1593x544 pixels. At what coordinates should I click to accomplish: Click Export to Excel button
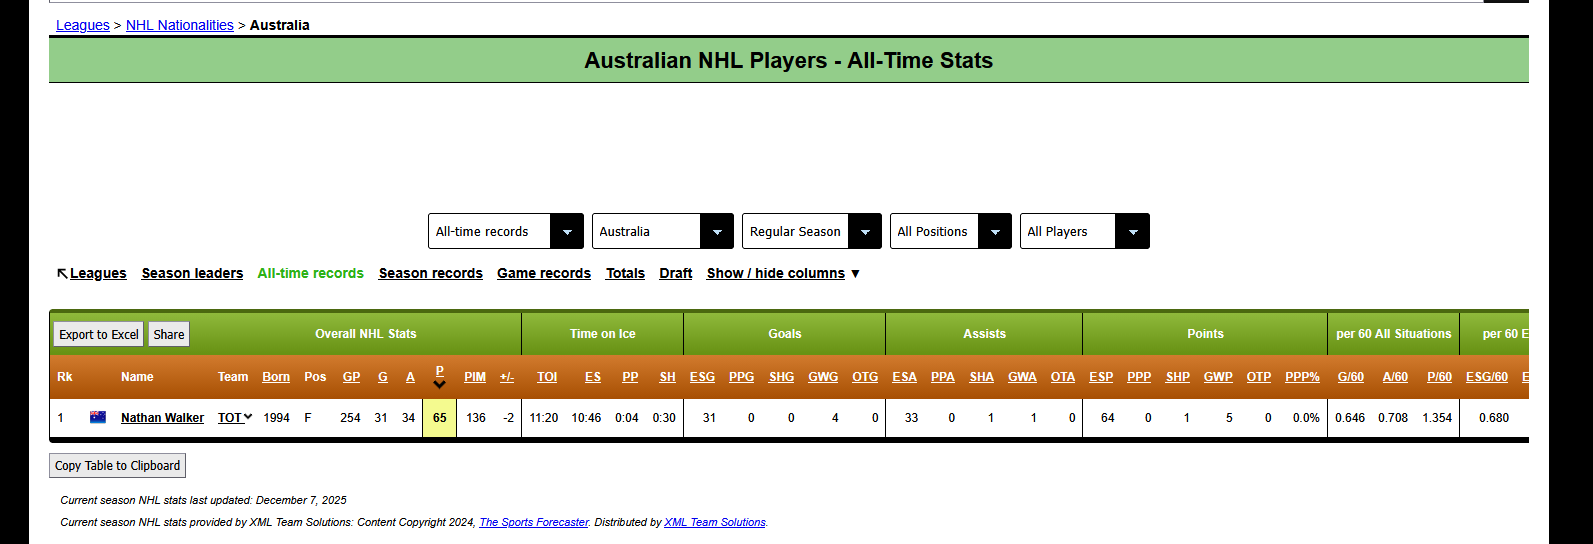click(x=99, y=334)
